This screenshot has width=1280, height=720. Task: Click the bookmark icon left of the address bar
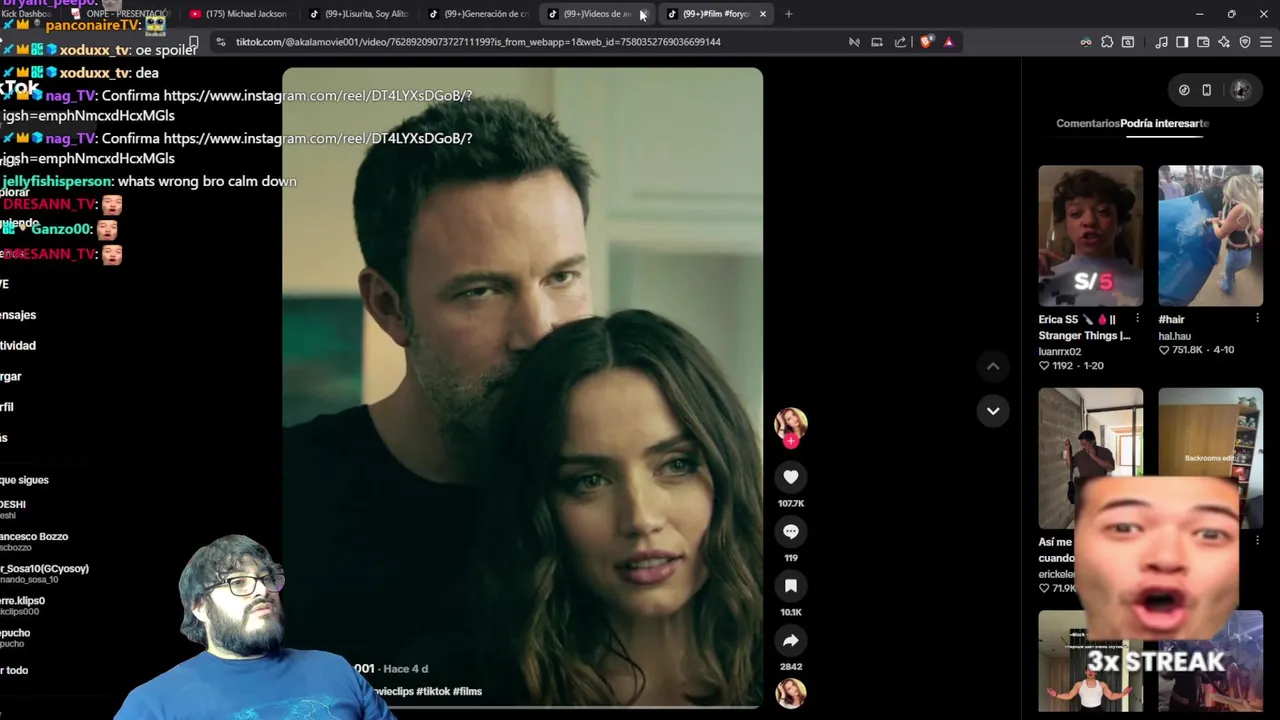[x=193, y=42]
